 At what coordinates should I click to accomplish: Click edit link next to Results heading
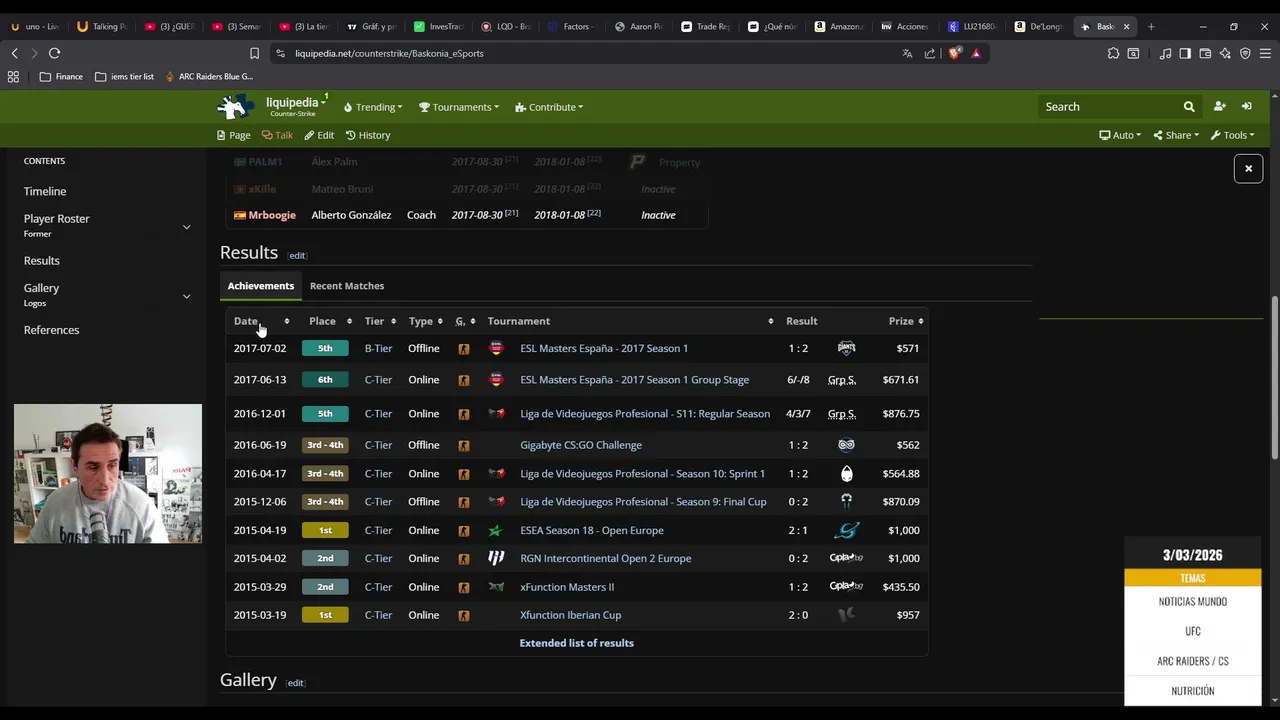tap(297, 255)
